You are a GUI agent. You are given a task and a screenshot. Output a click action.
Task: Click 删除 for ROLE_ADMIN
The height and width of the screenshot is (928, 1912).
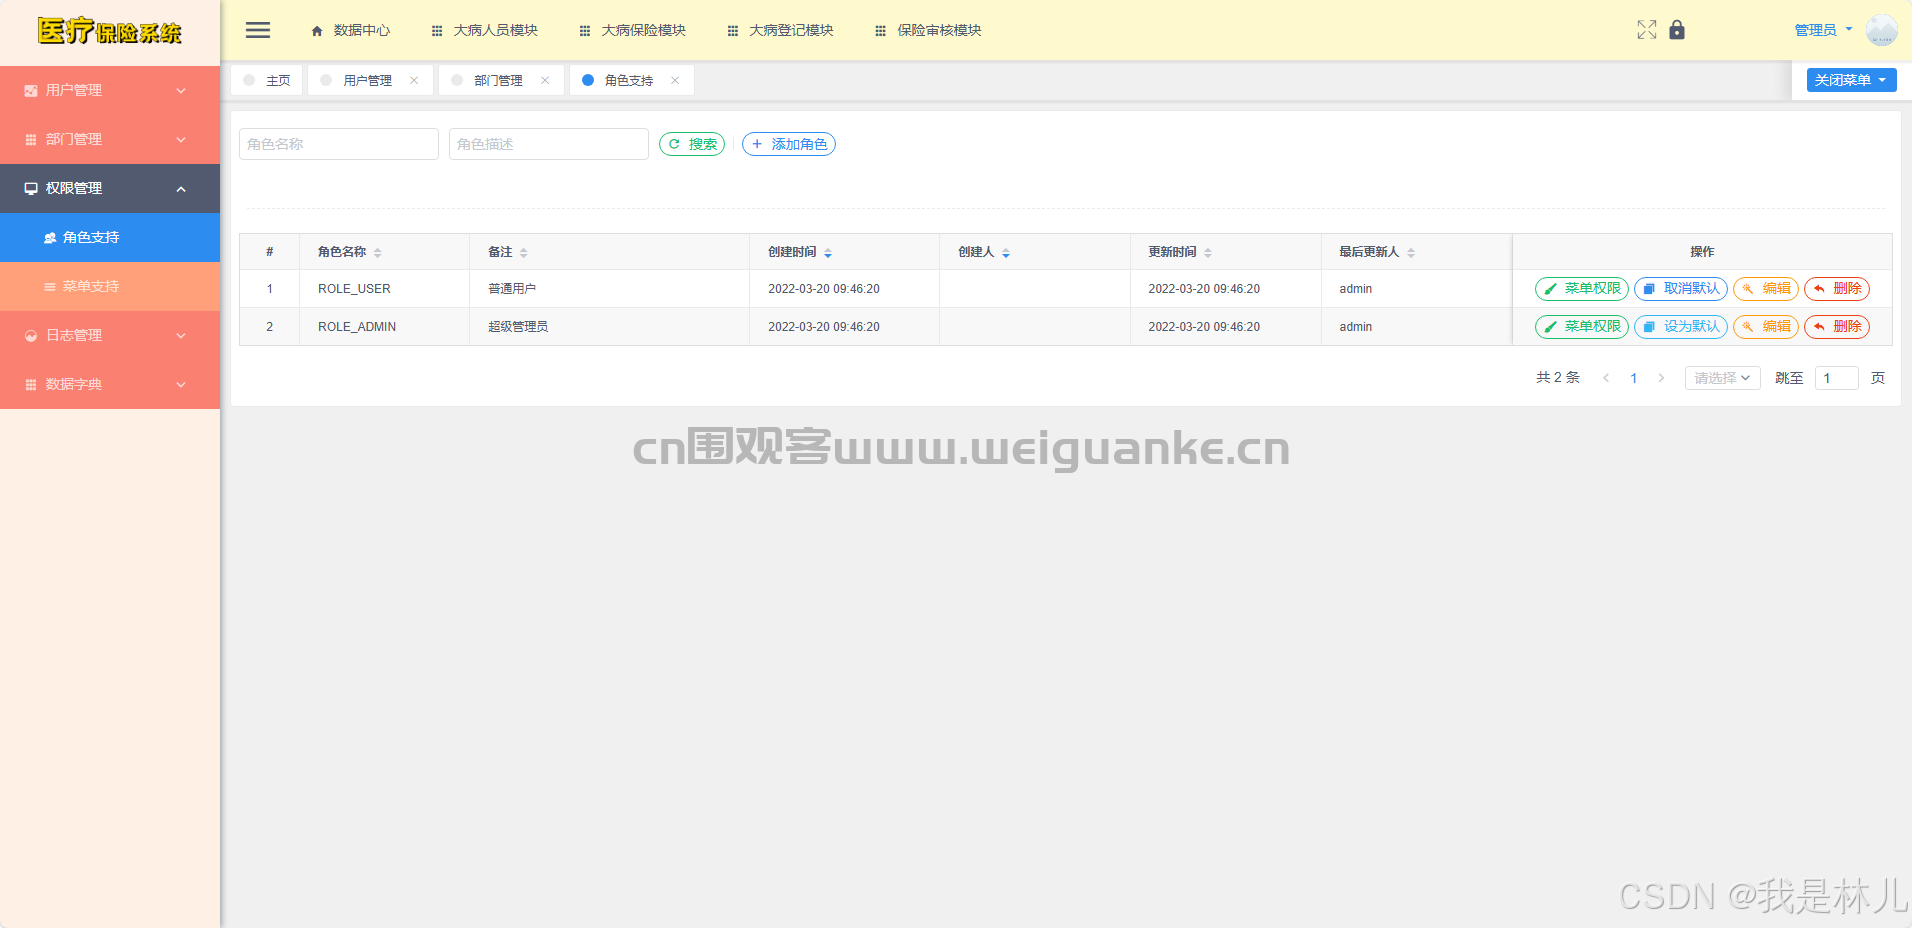click(1837, 326)
